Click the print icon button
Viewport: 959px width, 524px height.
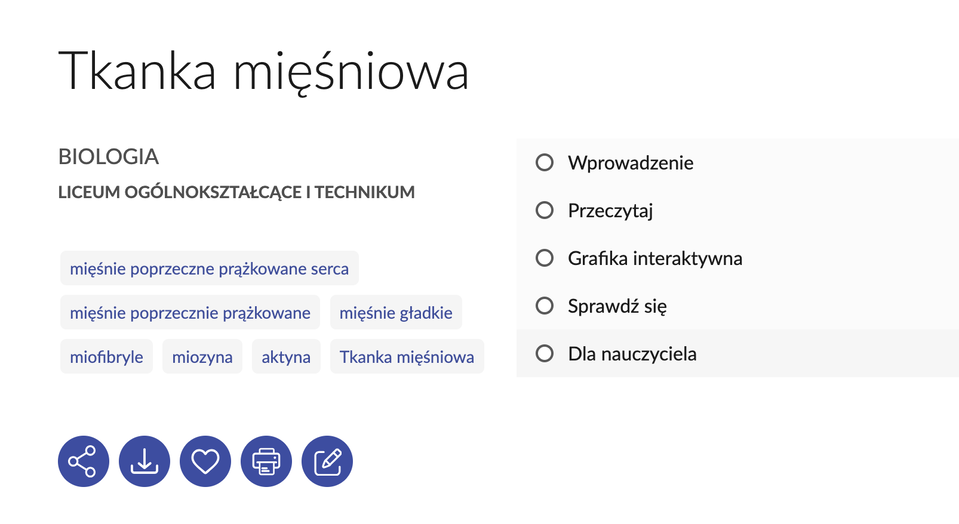tap(266, 461)
